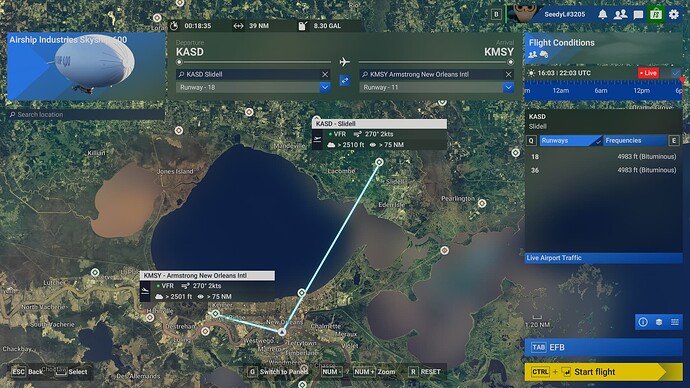Select the Runways tab
Image resolution: width=690 pixels, height=388 pixels.
click(x=570, y=140)
